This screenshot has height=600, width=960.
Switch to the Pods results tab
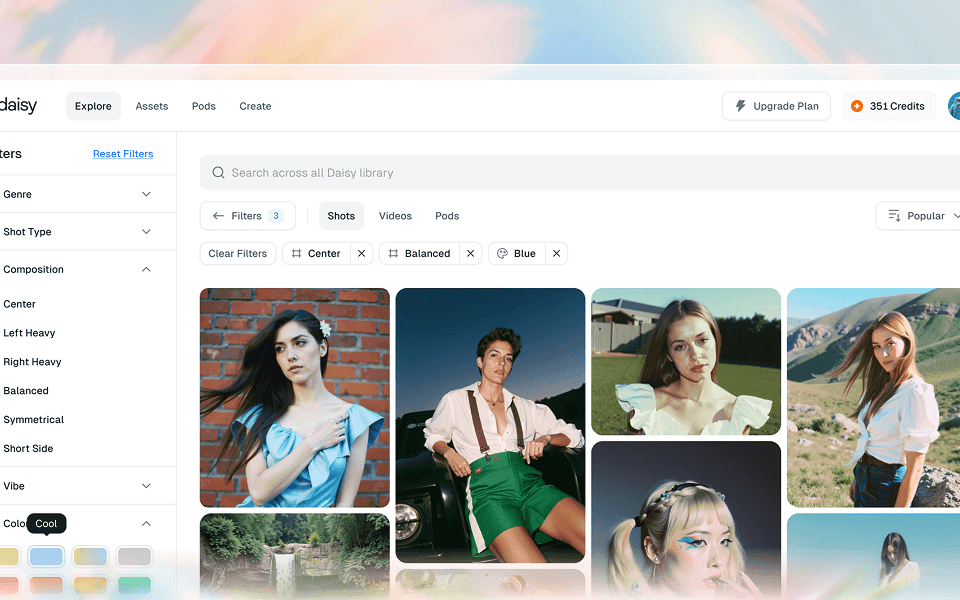tap(447, 216)
